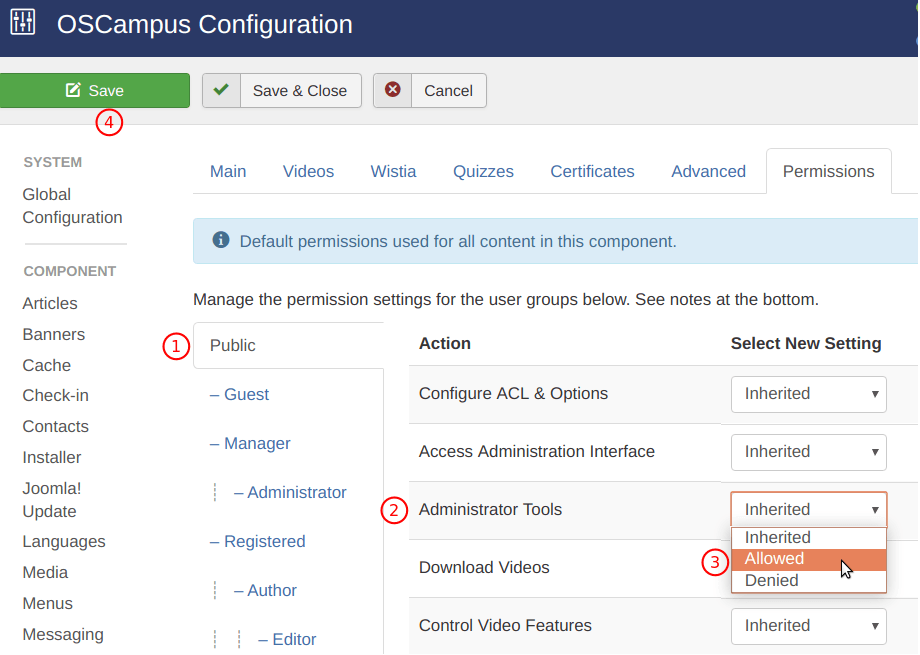This screenshot has height=655, width=920.
Task: Open the Quizzes tab
Action: tap(483, 171)
